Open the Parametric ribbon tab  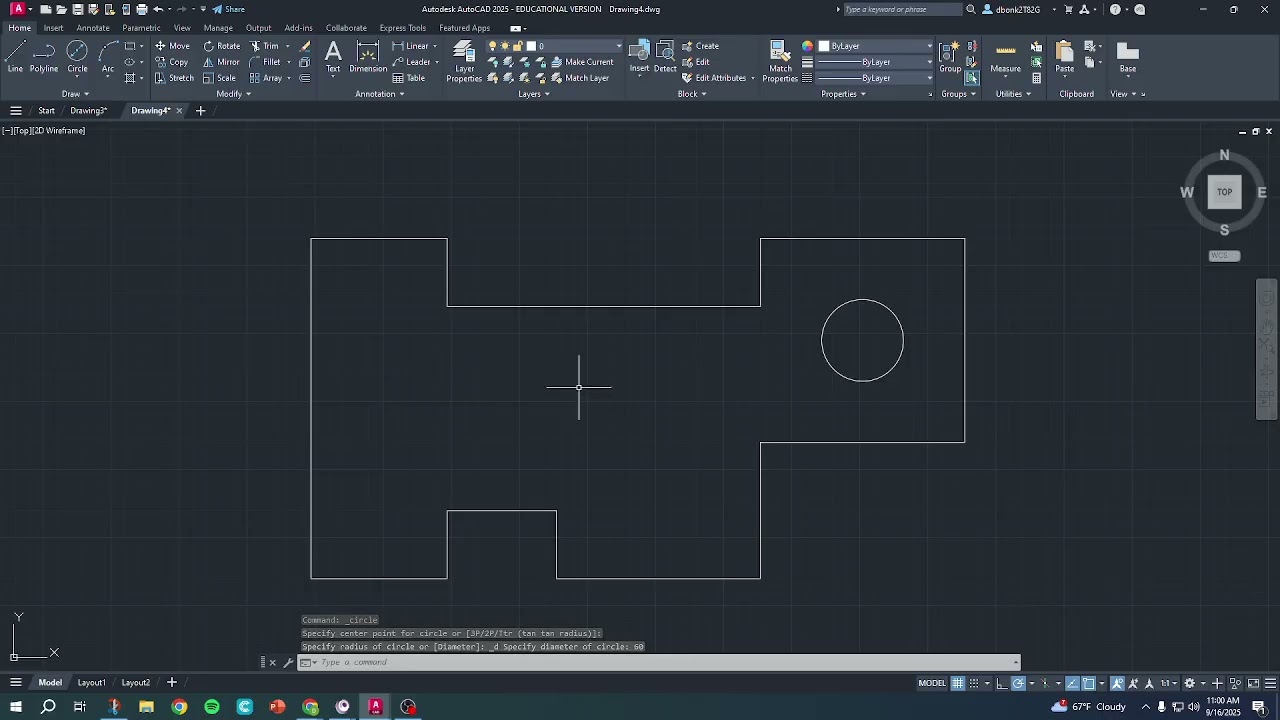tap(141, 28)
